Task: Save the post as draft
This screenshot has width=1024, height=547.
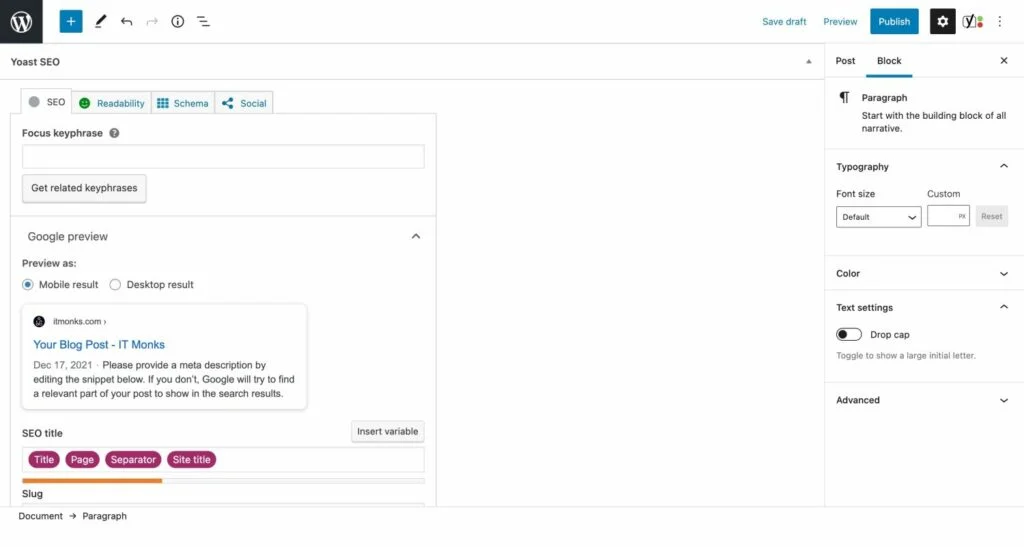Action: pyautogui.click(x=784, y=22)
